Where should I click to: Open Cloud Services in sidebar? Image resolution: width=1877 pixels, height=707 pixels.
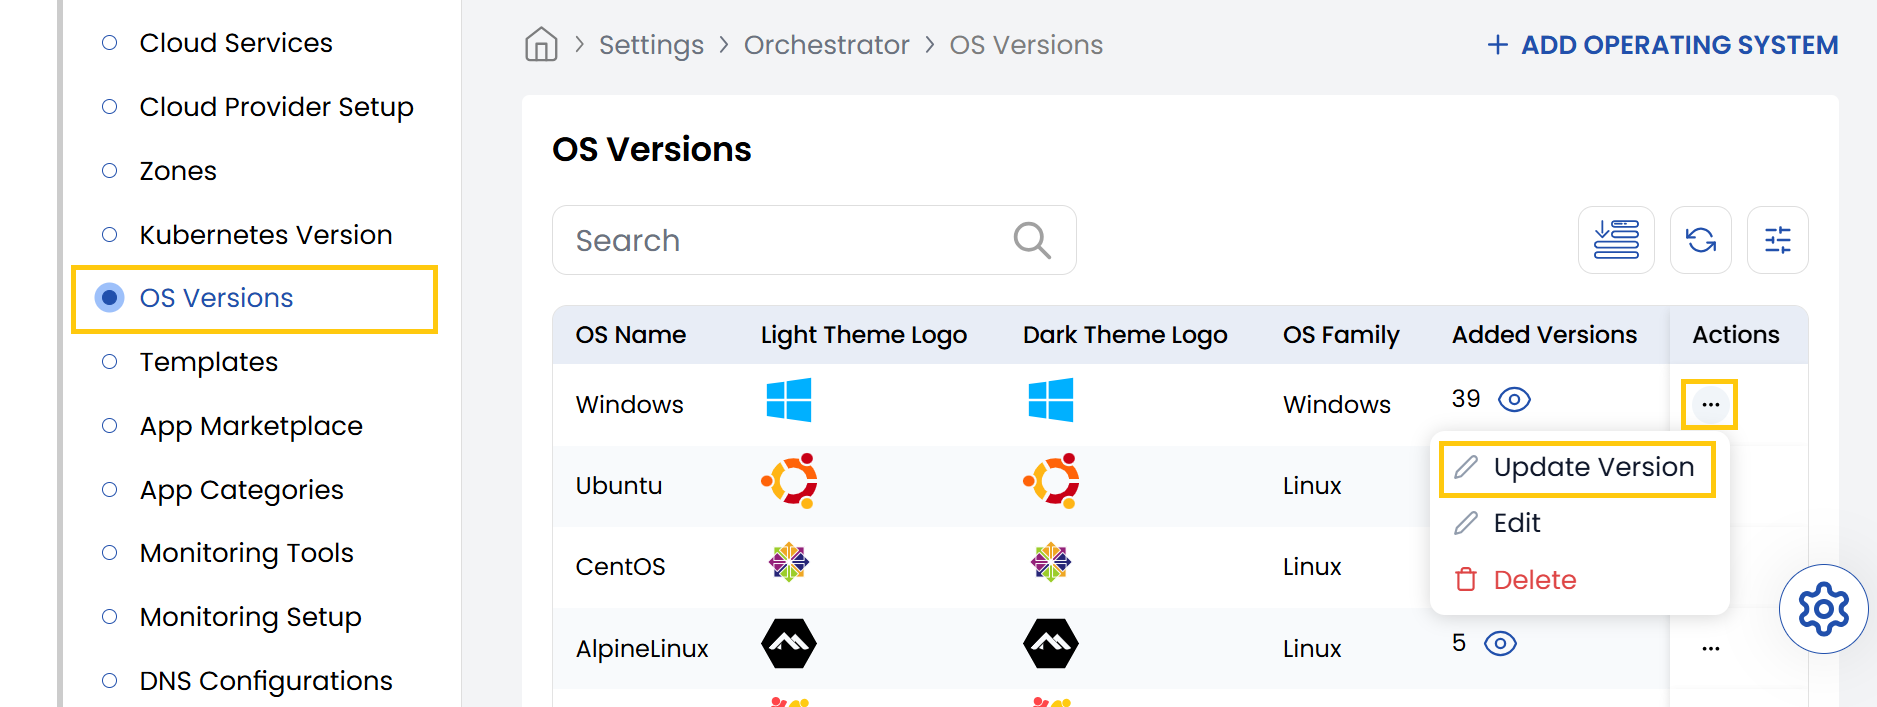click(236, 43)
